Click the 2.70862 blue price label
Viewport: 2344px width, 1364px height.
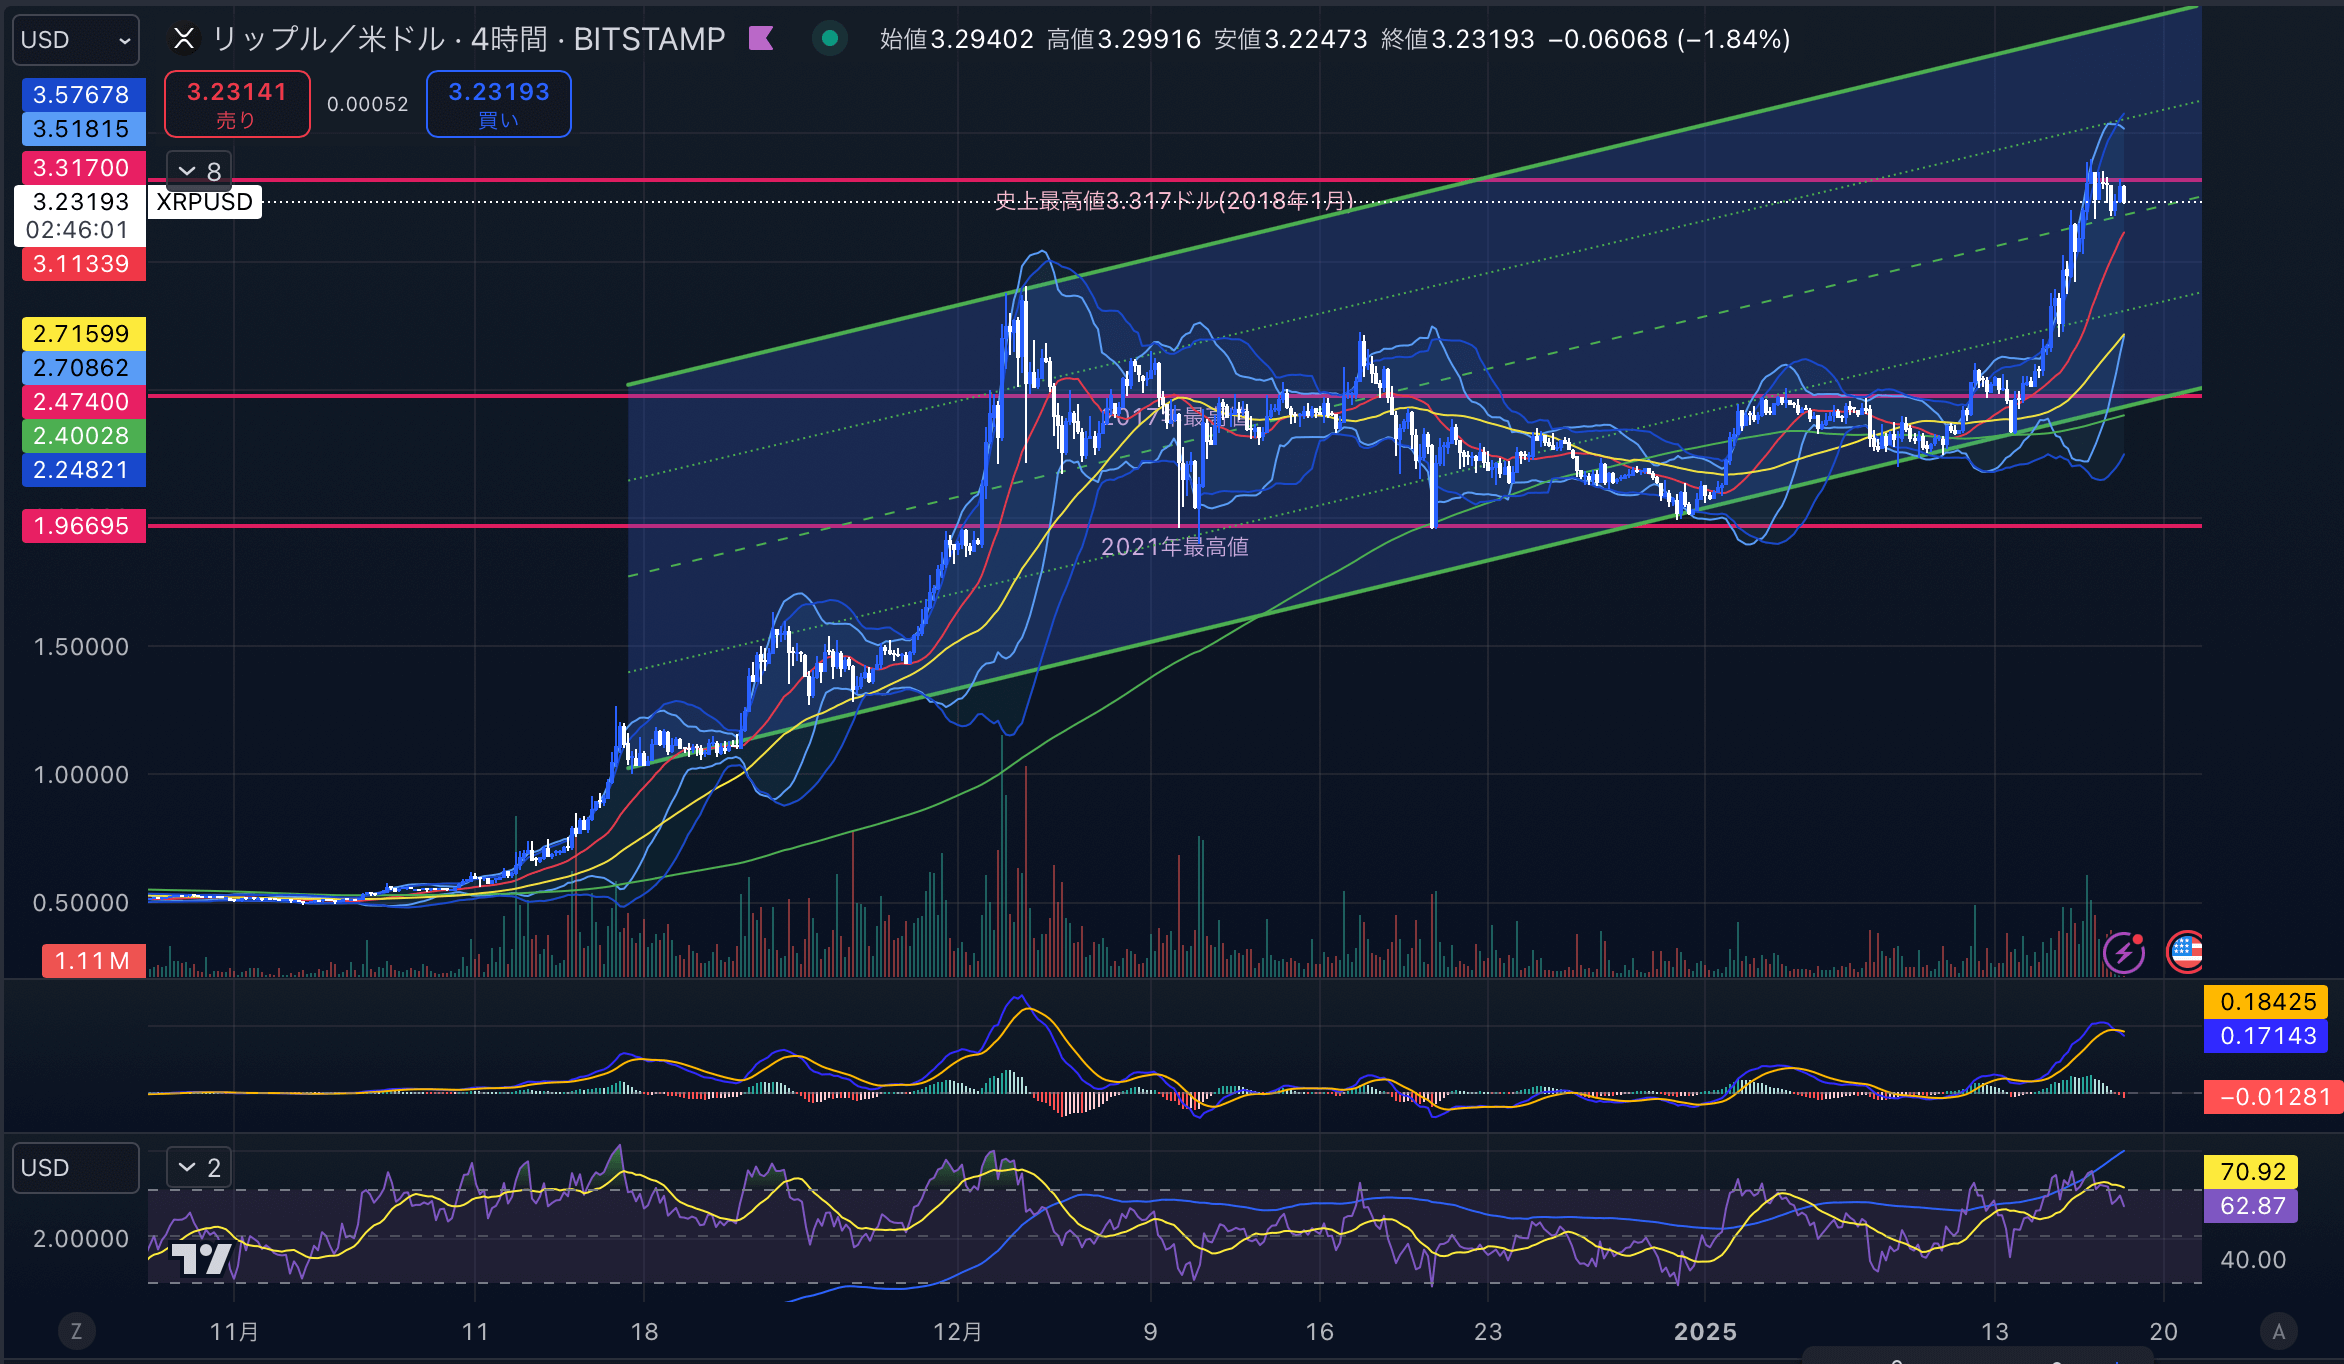[84, 368]
